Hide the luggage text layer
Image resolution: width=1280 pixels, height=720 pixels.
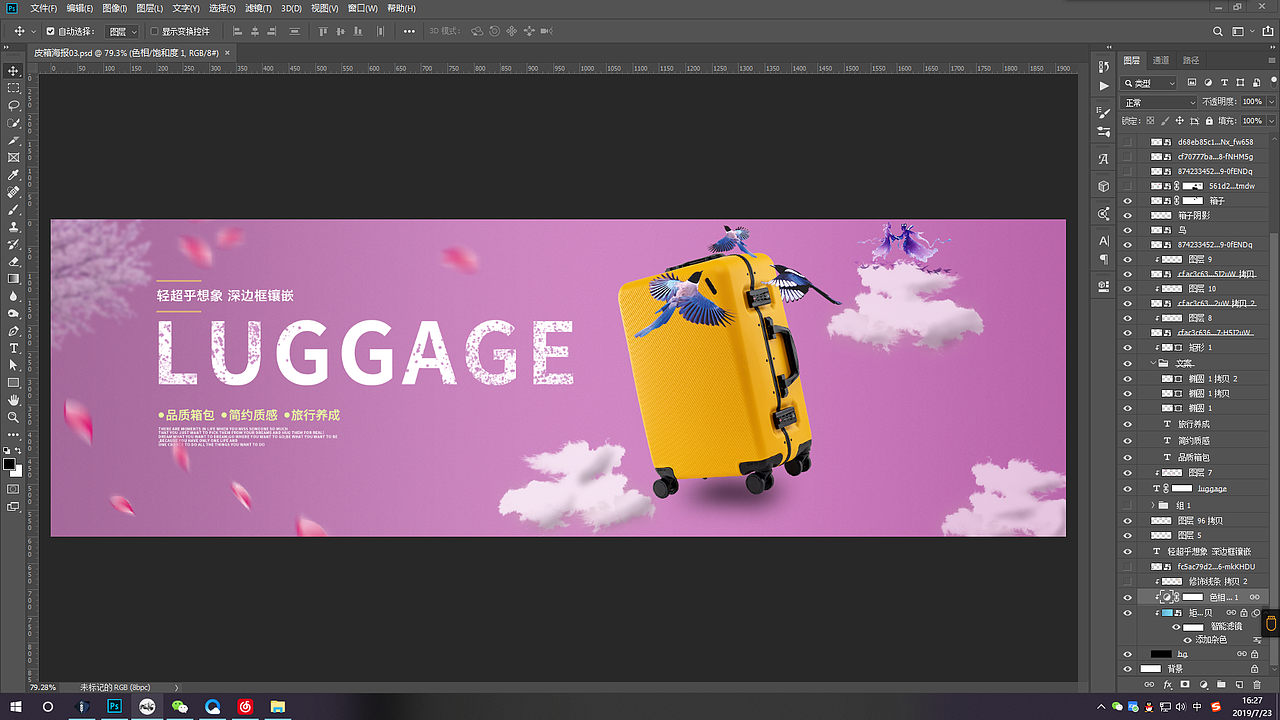(1128, 489)
